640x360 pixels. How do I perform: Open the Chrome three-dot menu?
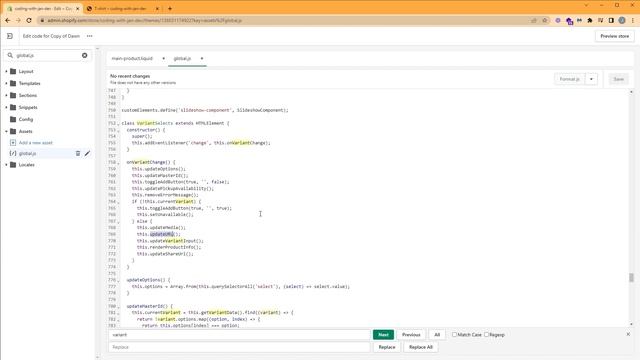point(633,20)
